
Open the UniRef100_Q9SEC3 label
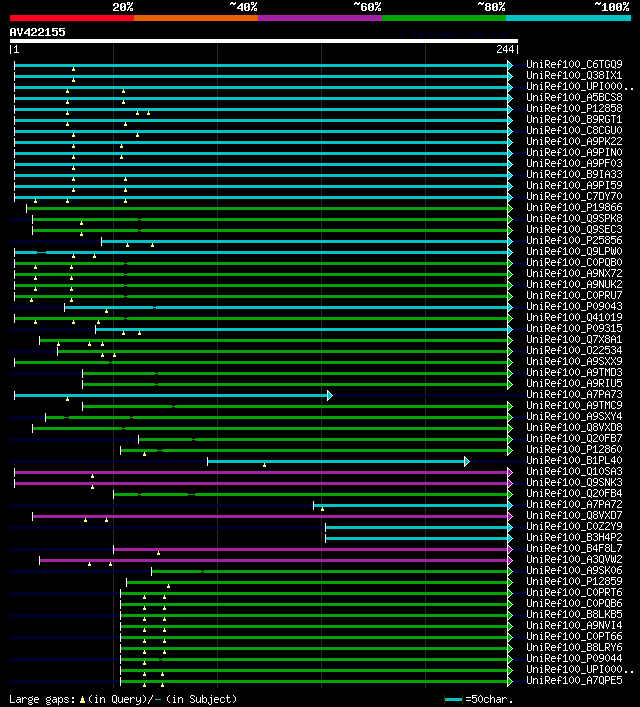pos(574,230)
